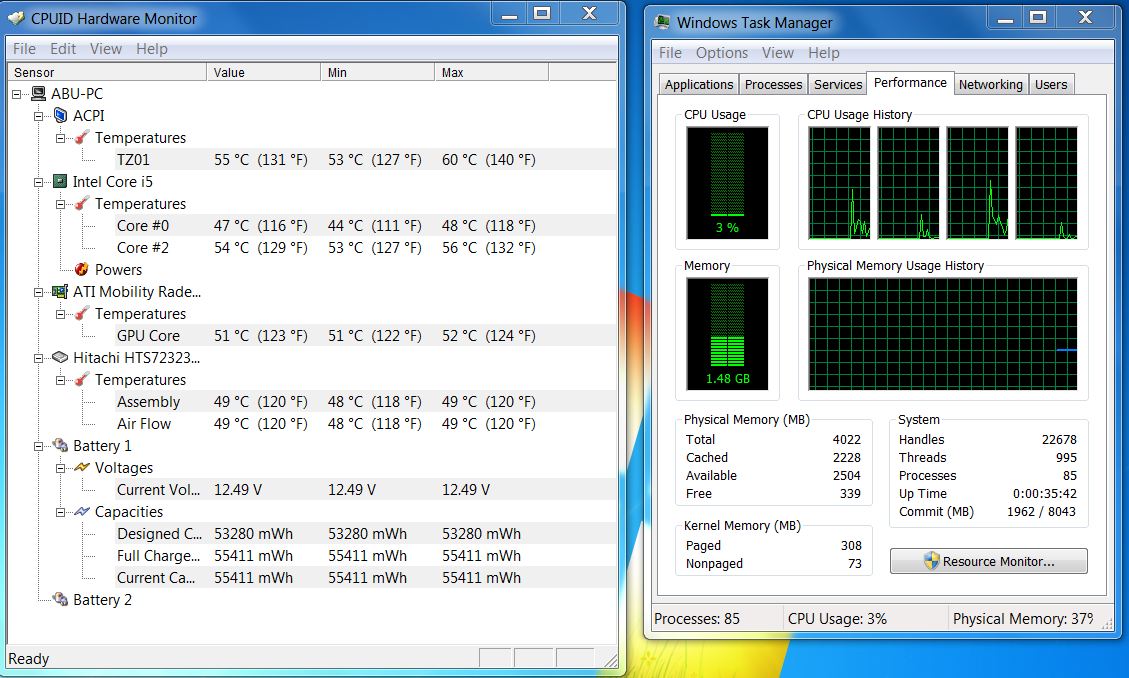Collapse the Intel Core i5 node
1129x678 pixels.
coord(38,182)
